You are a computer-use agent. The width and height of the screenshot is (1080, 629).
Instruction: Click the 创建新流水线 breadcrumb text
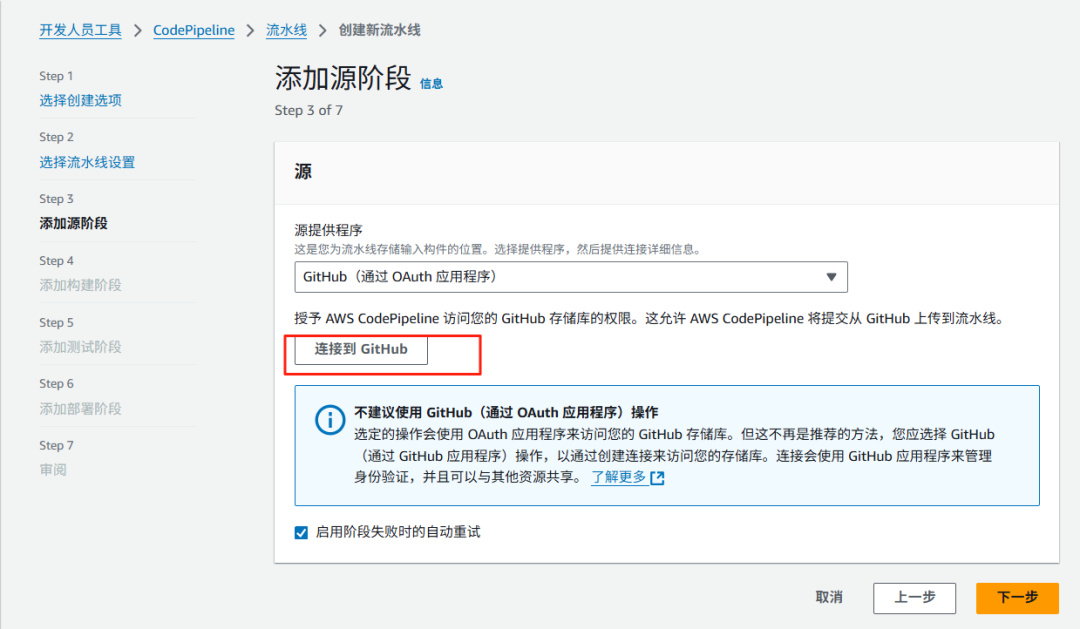tap(380, 30)
